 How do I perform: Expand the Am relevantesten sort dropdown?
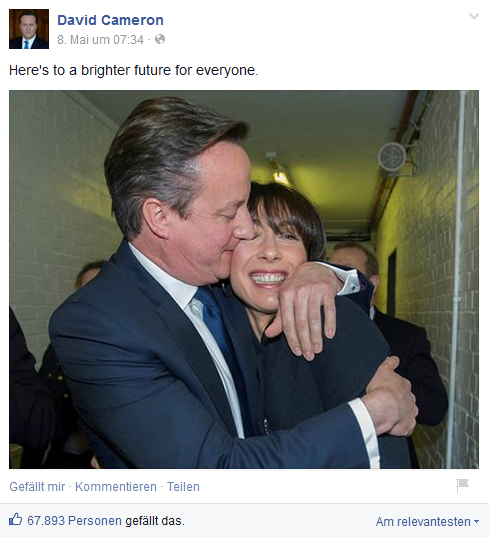pyautogui.click(x=427, y=522)
